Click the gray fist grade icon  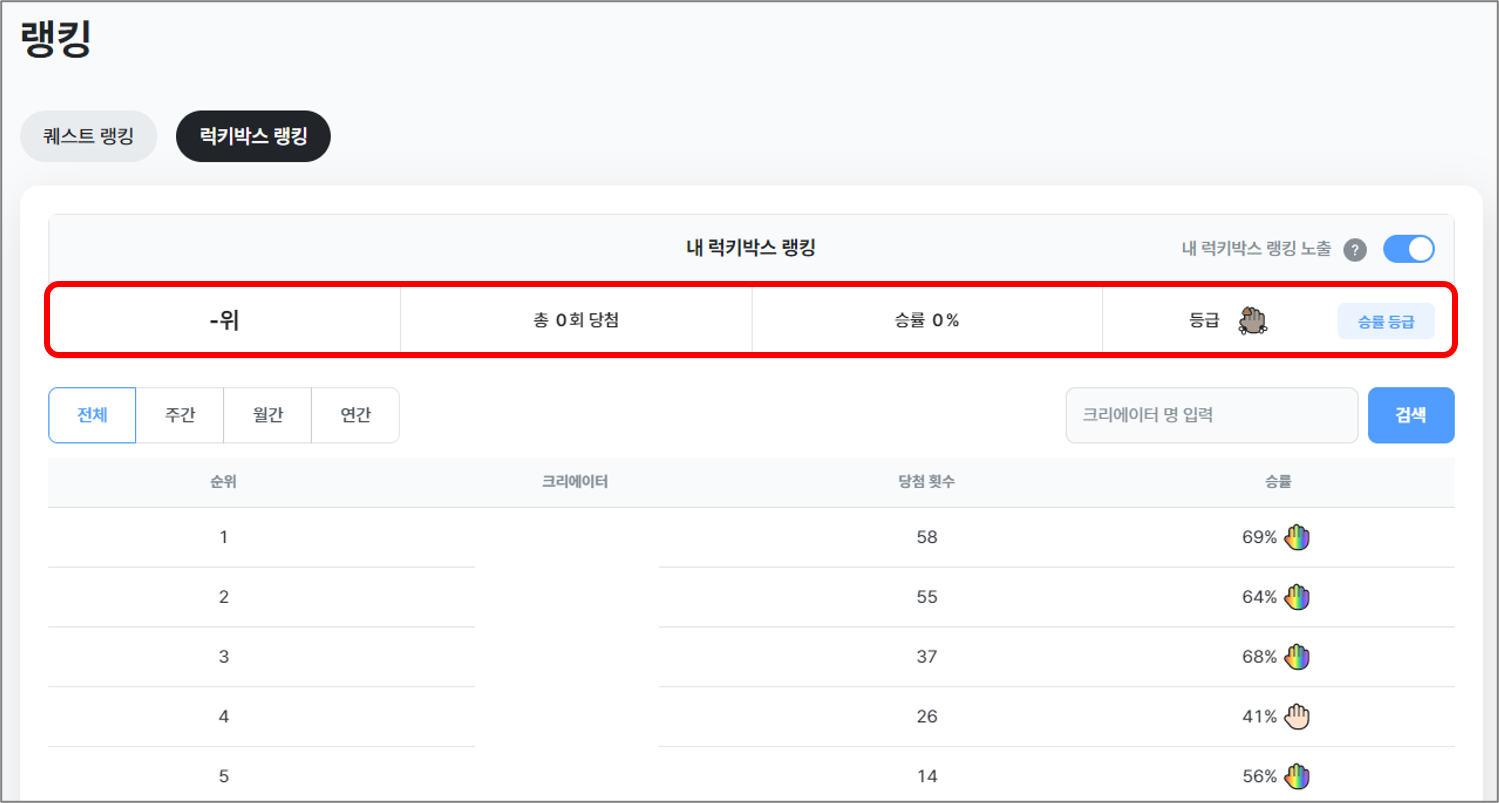tap(1252, 321)
